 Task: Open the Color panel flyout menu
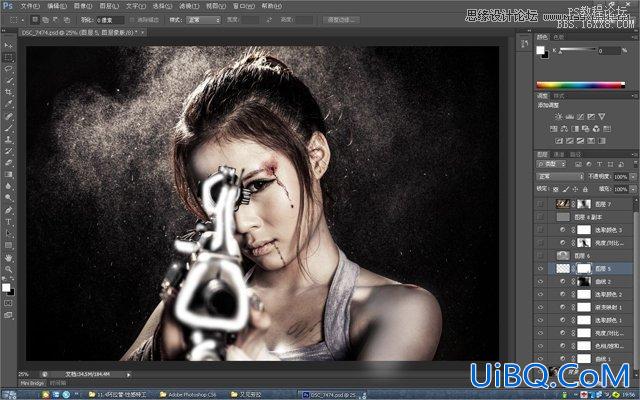click(634, 37)
